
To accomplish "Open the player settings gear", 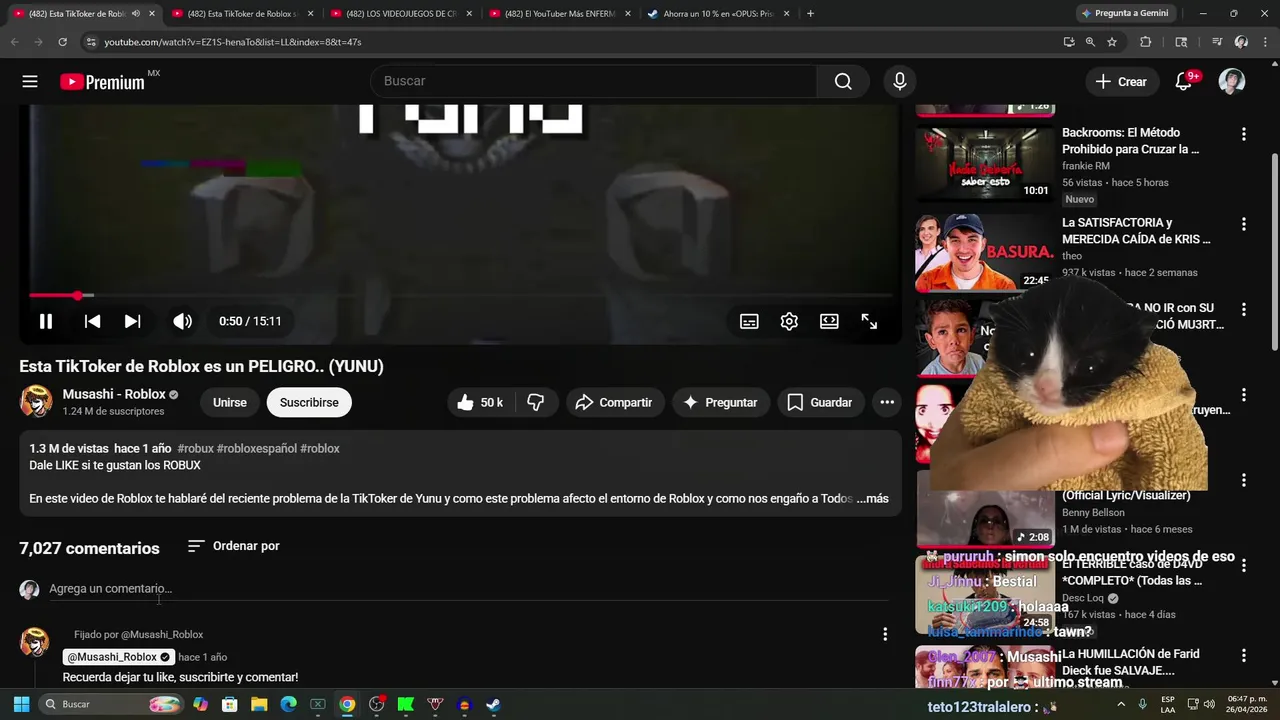I will [x=789, y=321].
